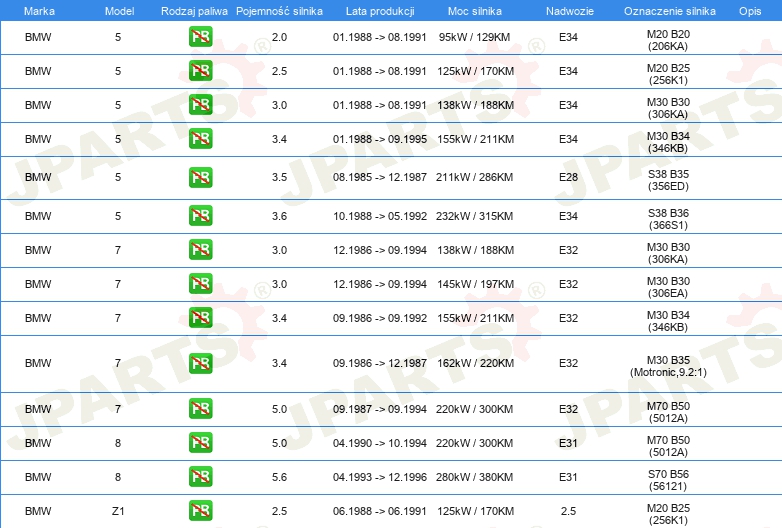Click the engine capacity 3.5
782x528 pixels.
[x=279, y=177]
